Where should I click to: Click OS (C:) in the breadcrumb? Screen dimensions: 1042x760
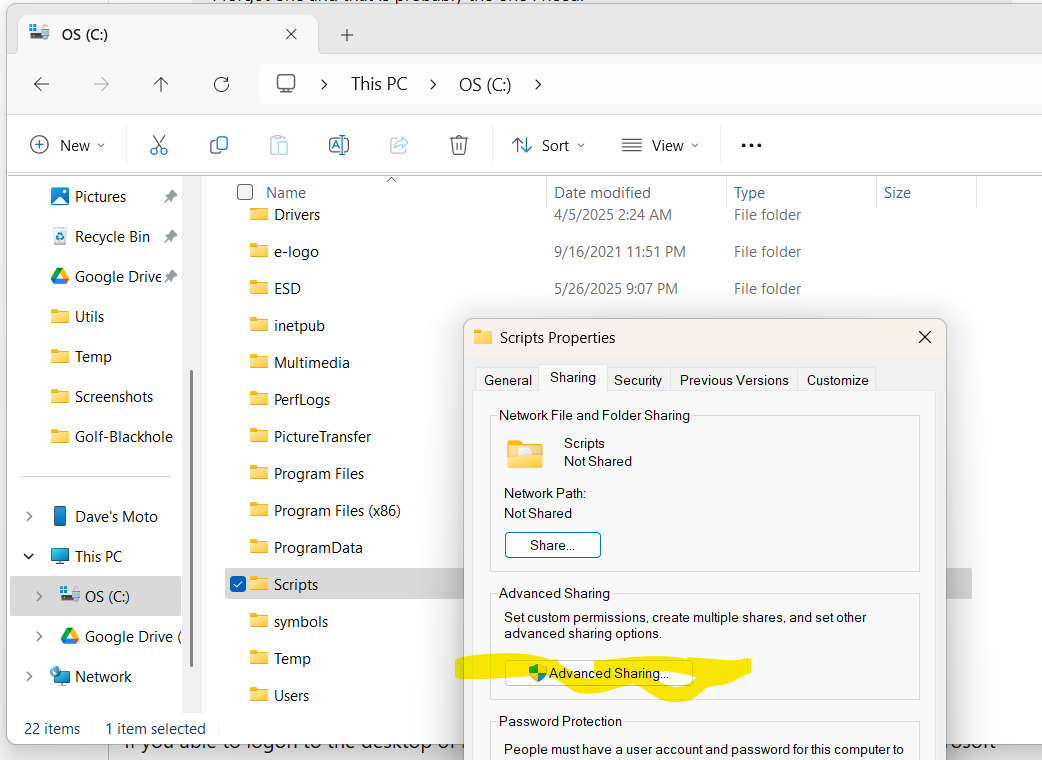(x=485, y=84)
